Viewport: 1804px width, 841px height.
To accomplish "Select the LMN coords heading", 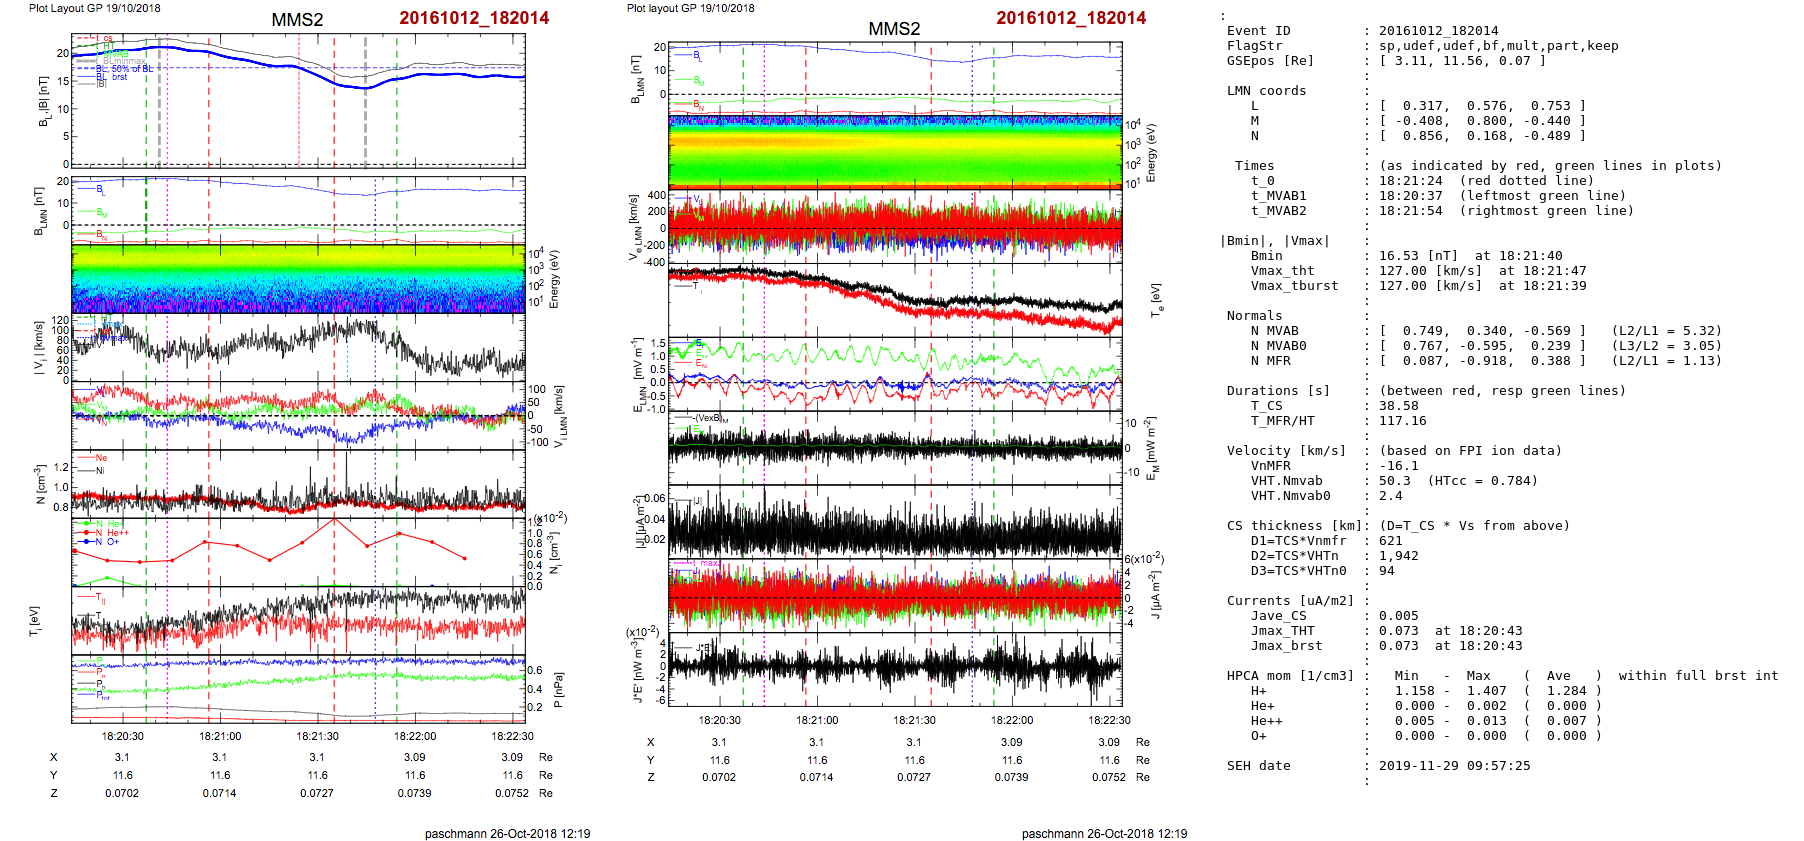I will coord(1266,91).
